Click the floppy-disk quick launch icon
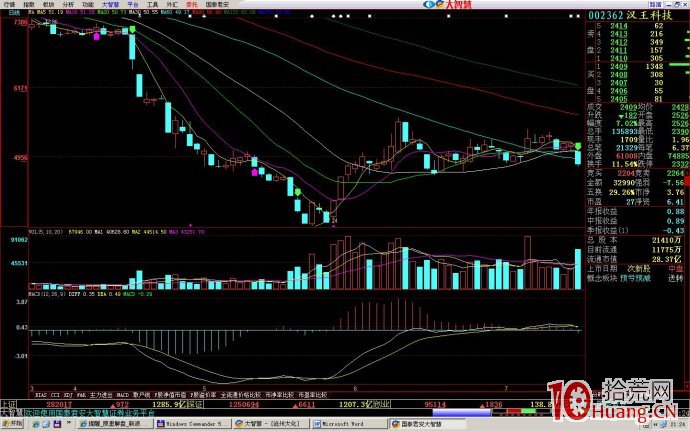690x431 pixels. click(57, 424)
